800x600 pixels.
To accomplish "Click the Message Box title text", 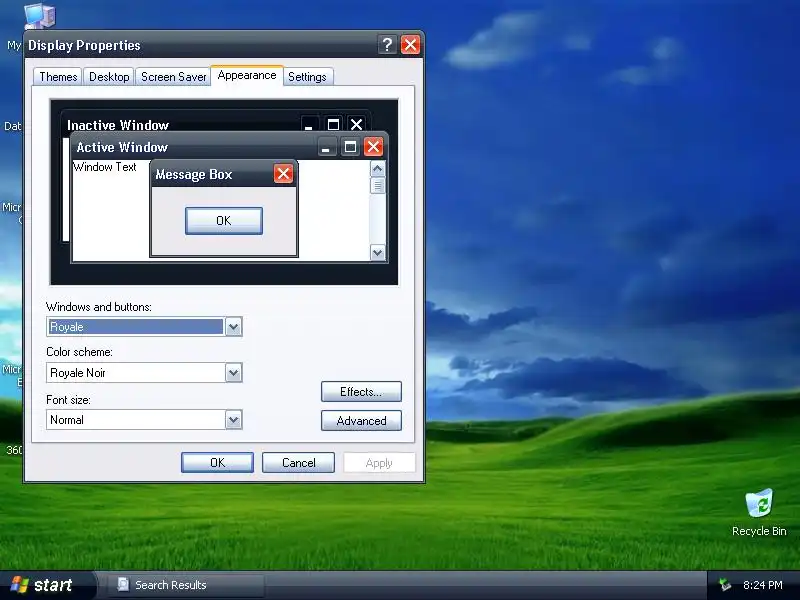I will pyautogui.click(x=194, y=174).
